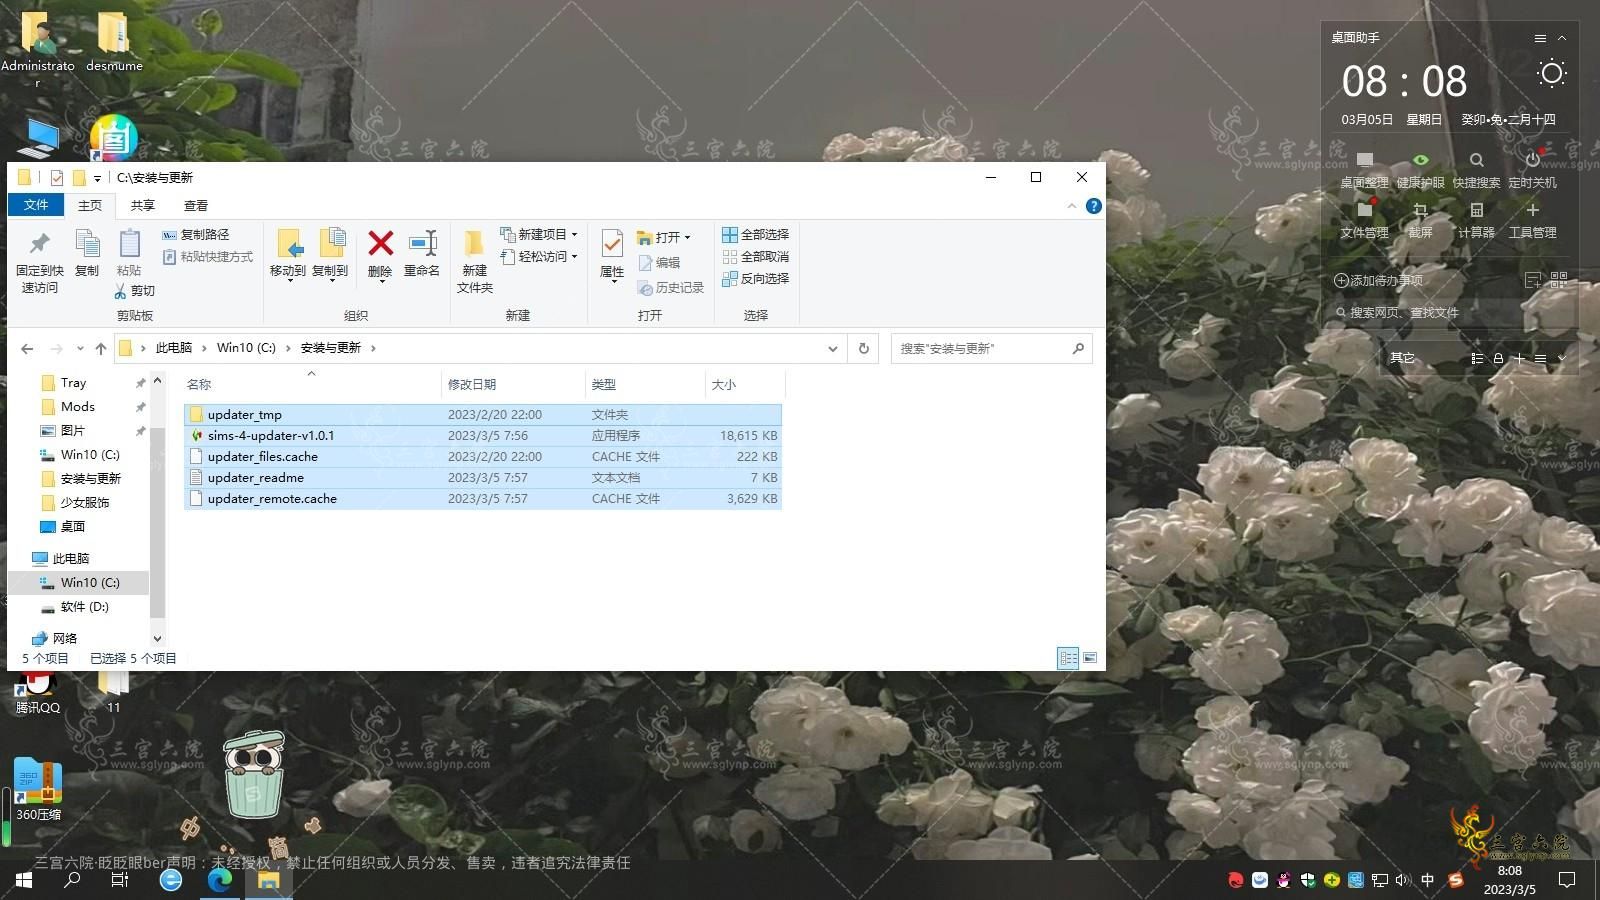Click the red Delete (删除) icon
The height and width of the screenshot is (900, 1600).
tap(380, 243)
